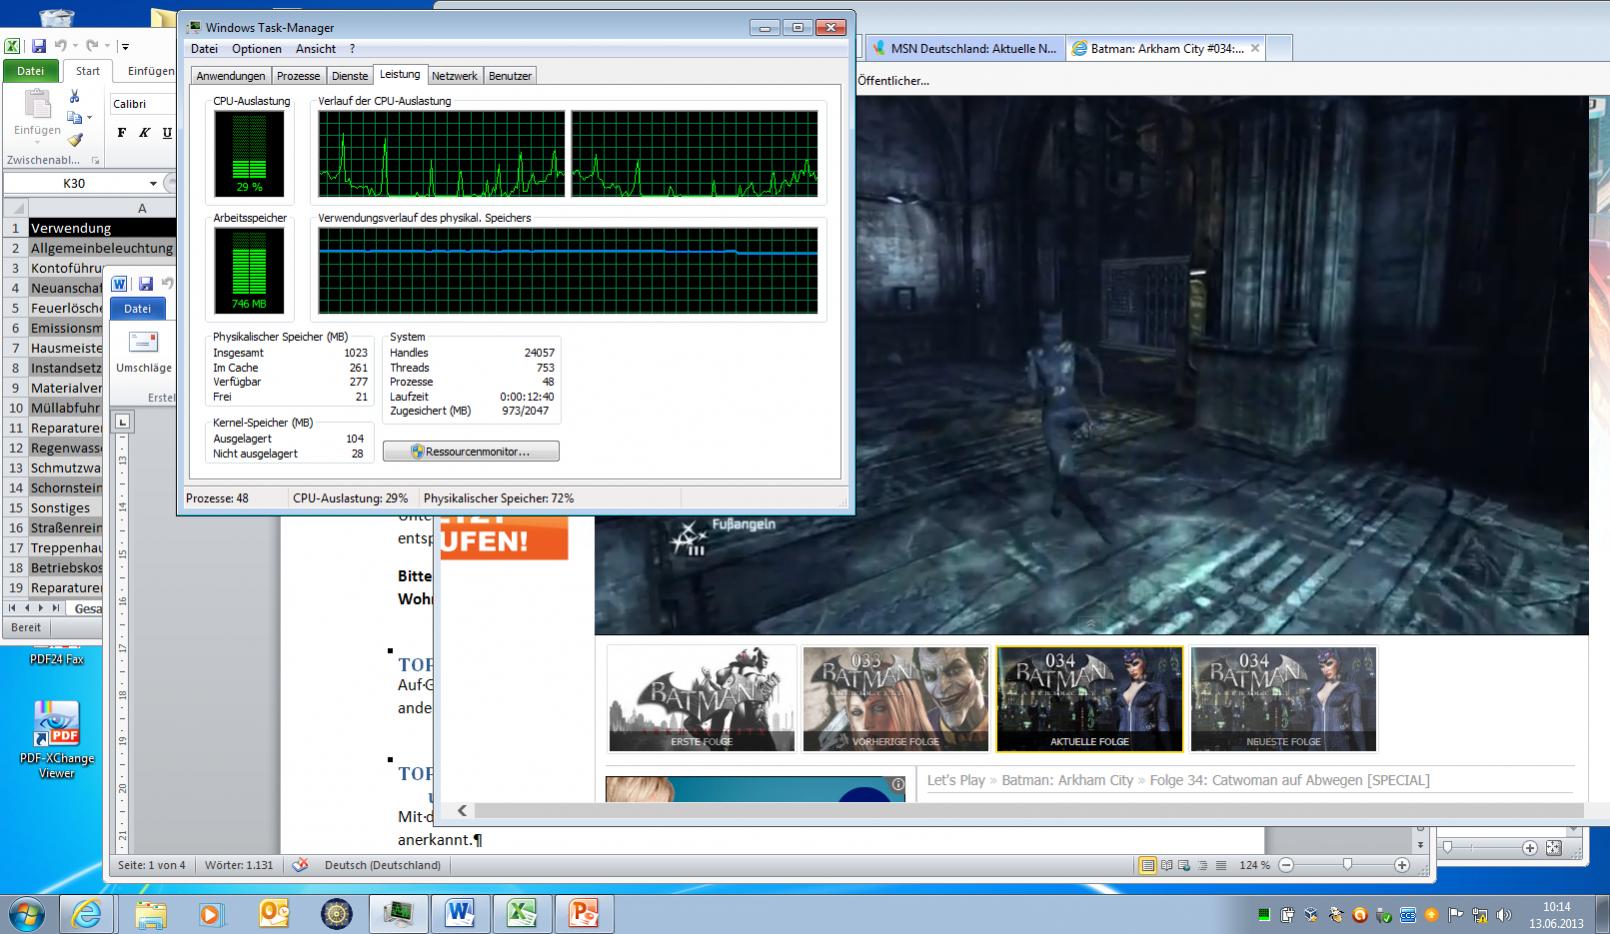Open the VORHERIGE FOLGE episode thumbnail
Screen dimensions: 1610x934
coord(896,698)
